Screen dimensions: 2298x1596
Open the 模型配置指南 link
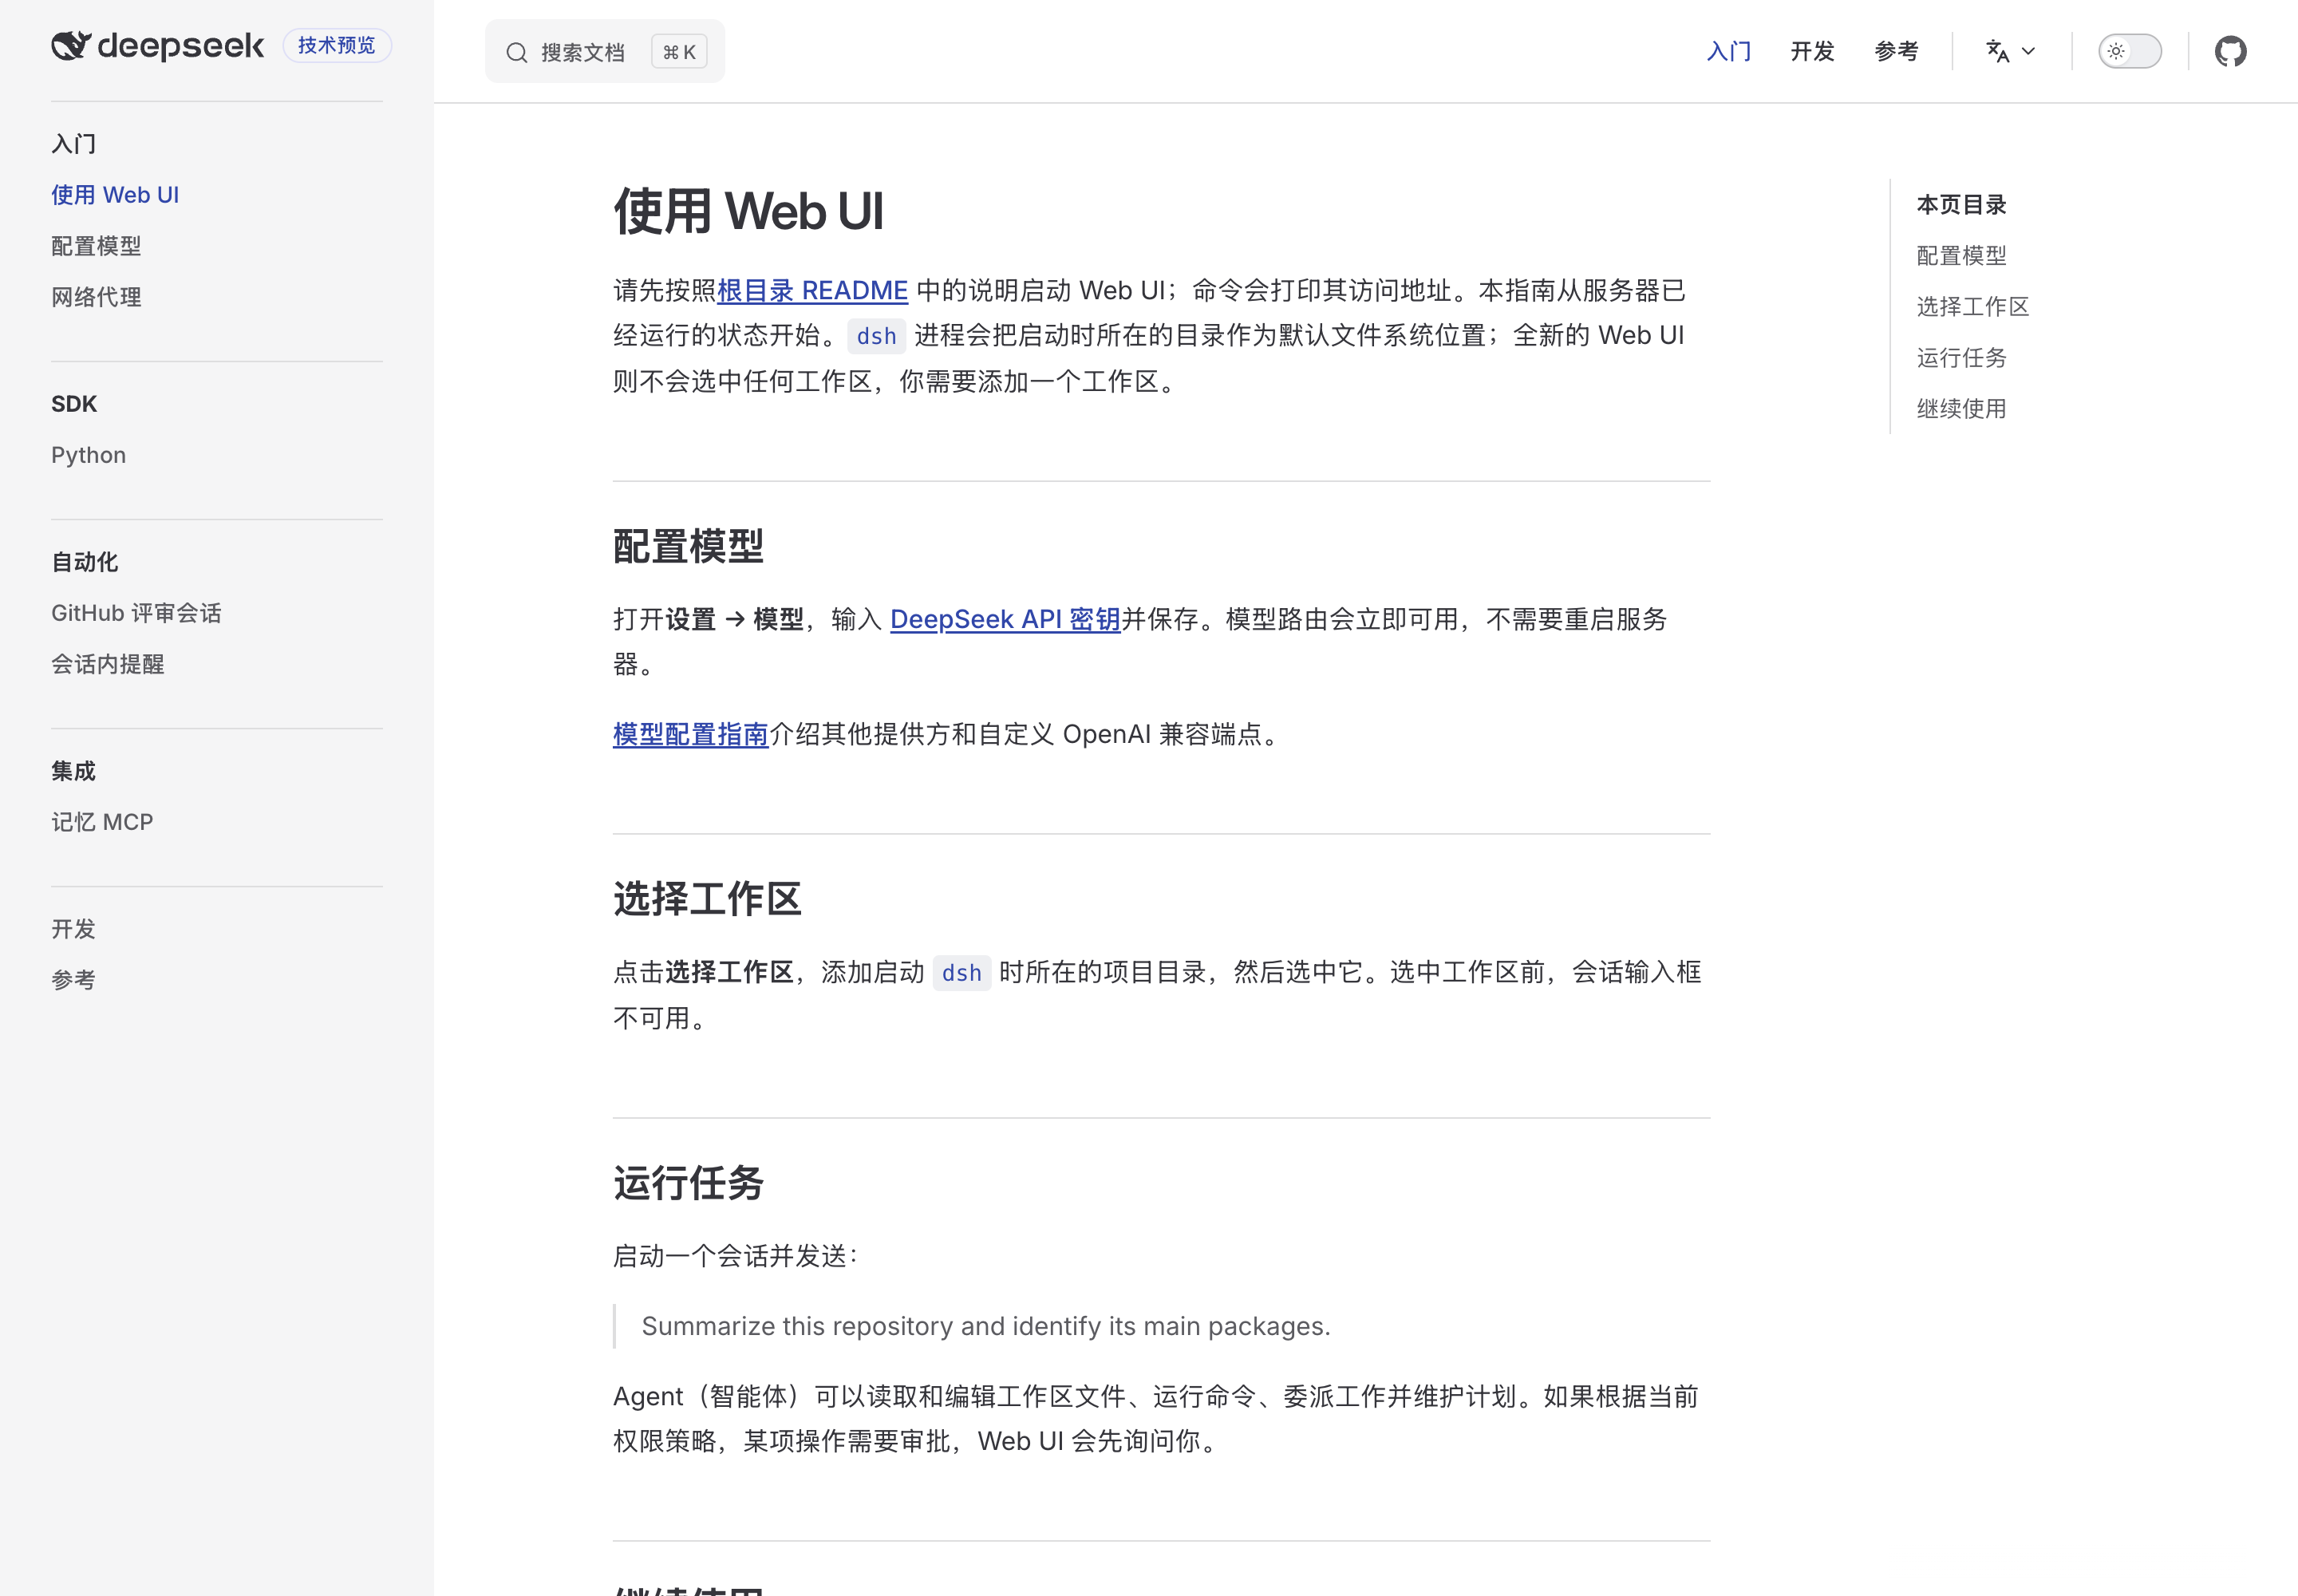point(691,734)
